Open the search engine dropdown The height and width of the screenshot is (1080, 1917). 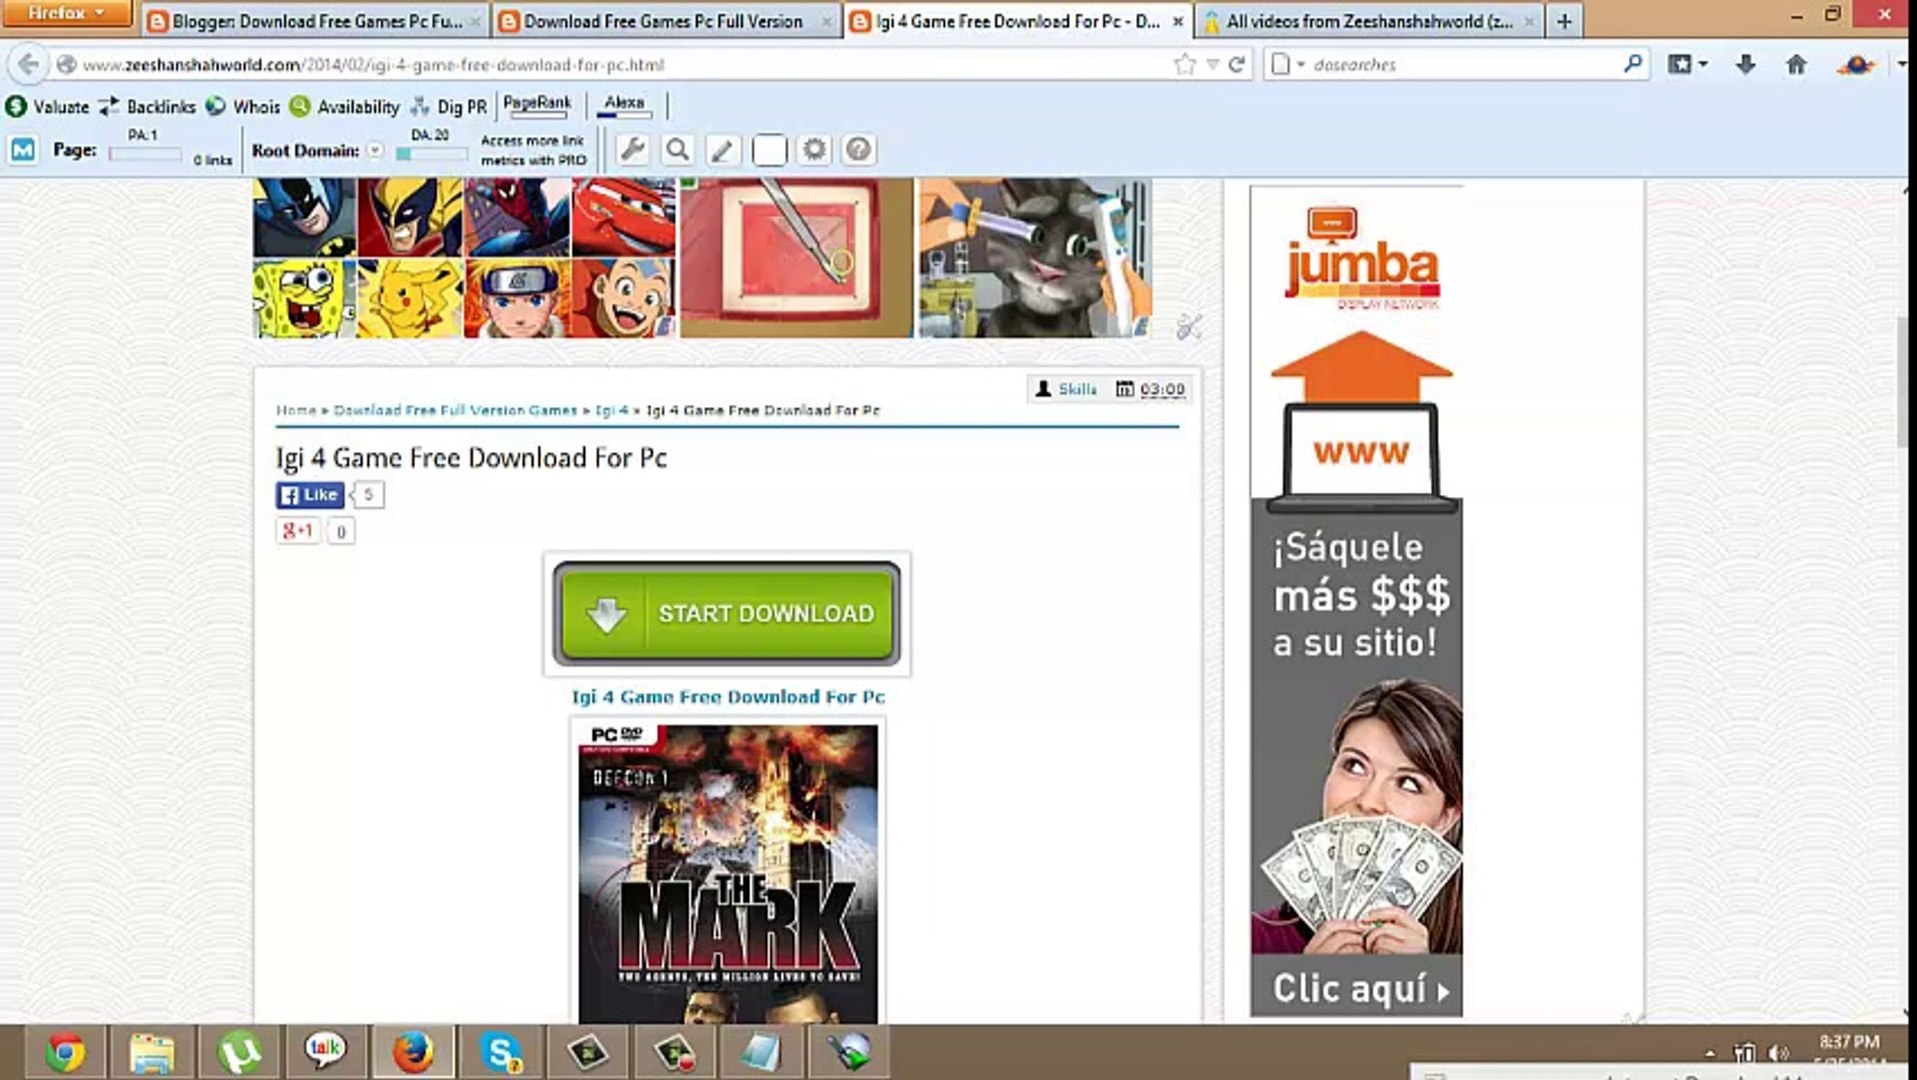pos(1287,65)
